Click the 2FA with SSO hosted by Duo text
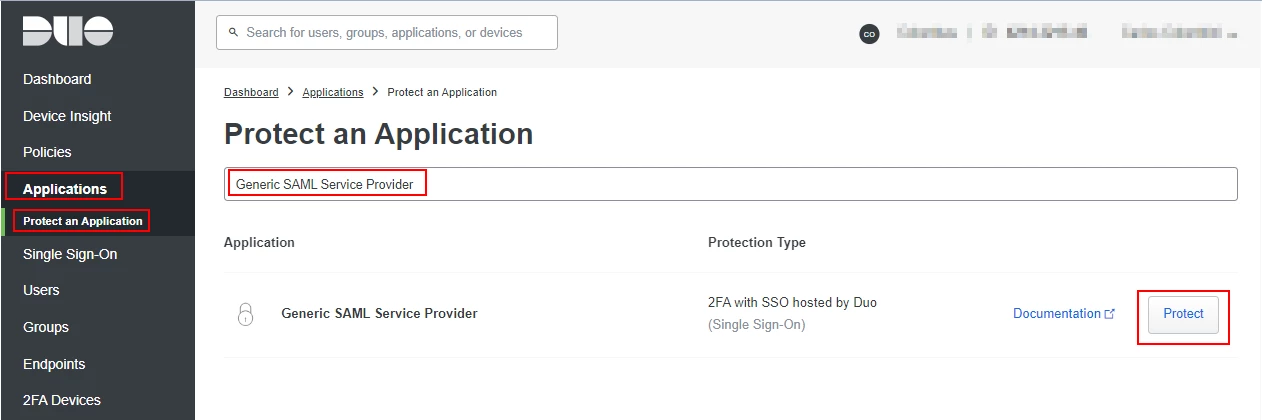 [x=792, y=302]
